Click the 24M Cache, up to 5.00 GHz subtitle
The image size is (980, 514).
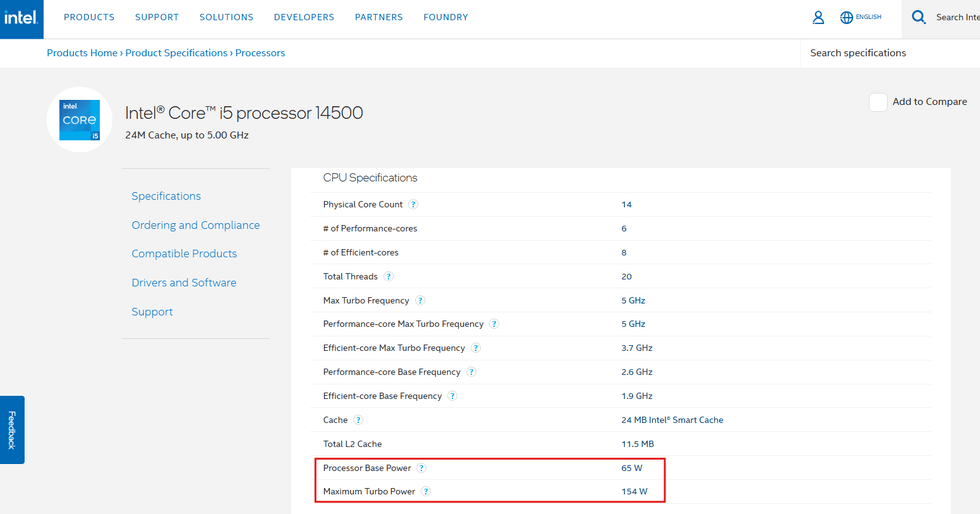click(x=187, y=135)
